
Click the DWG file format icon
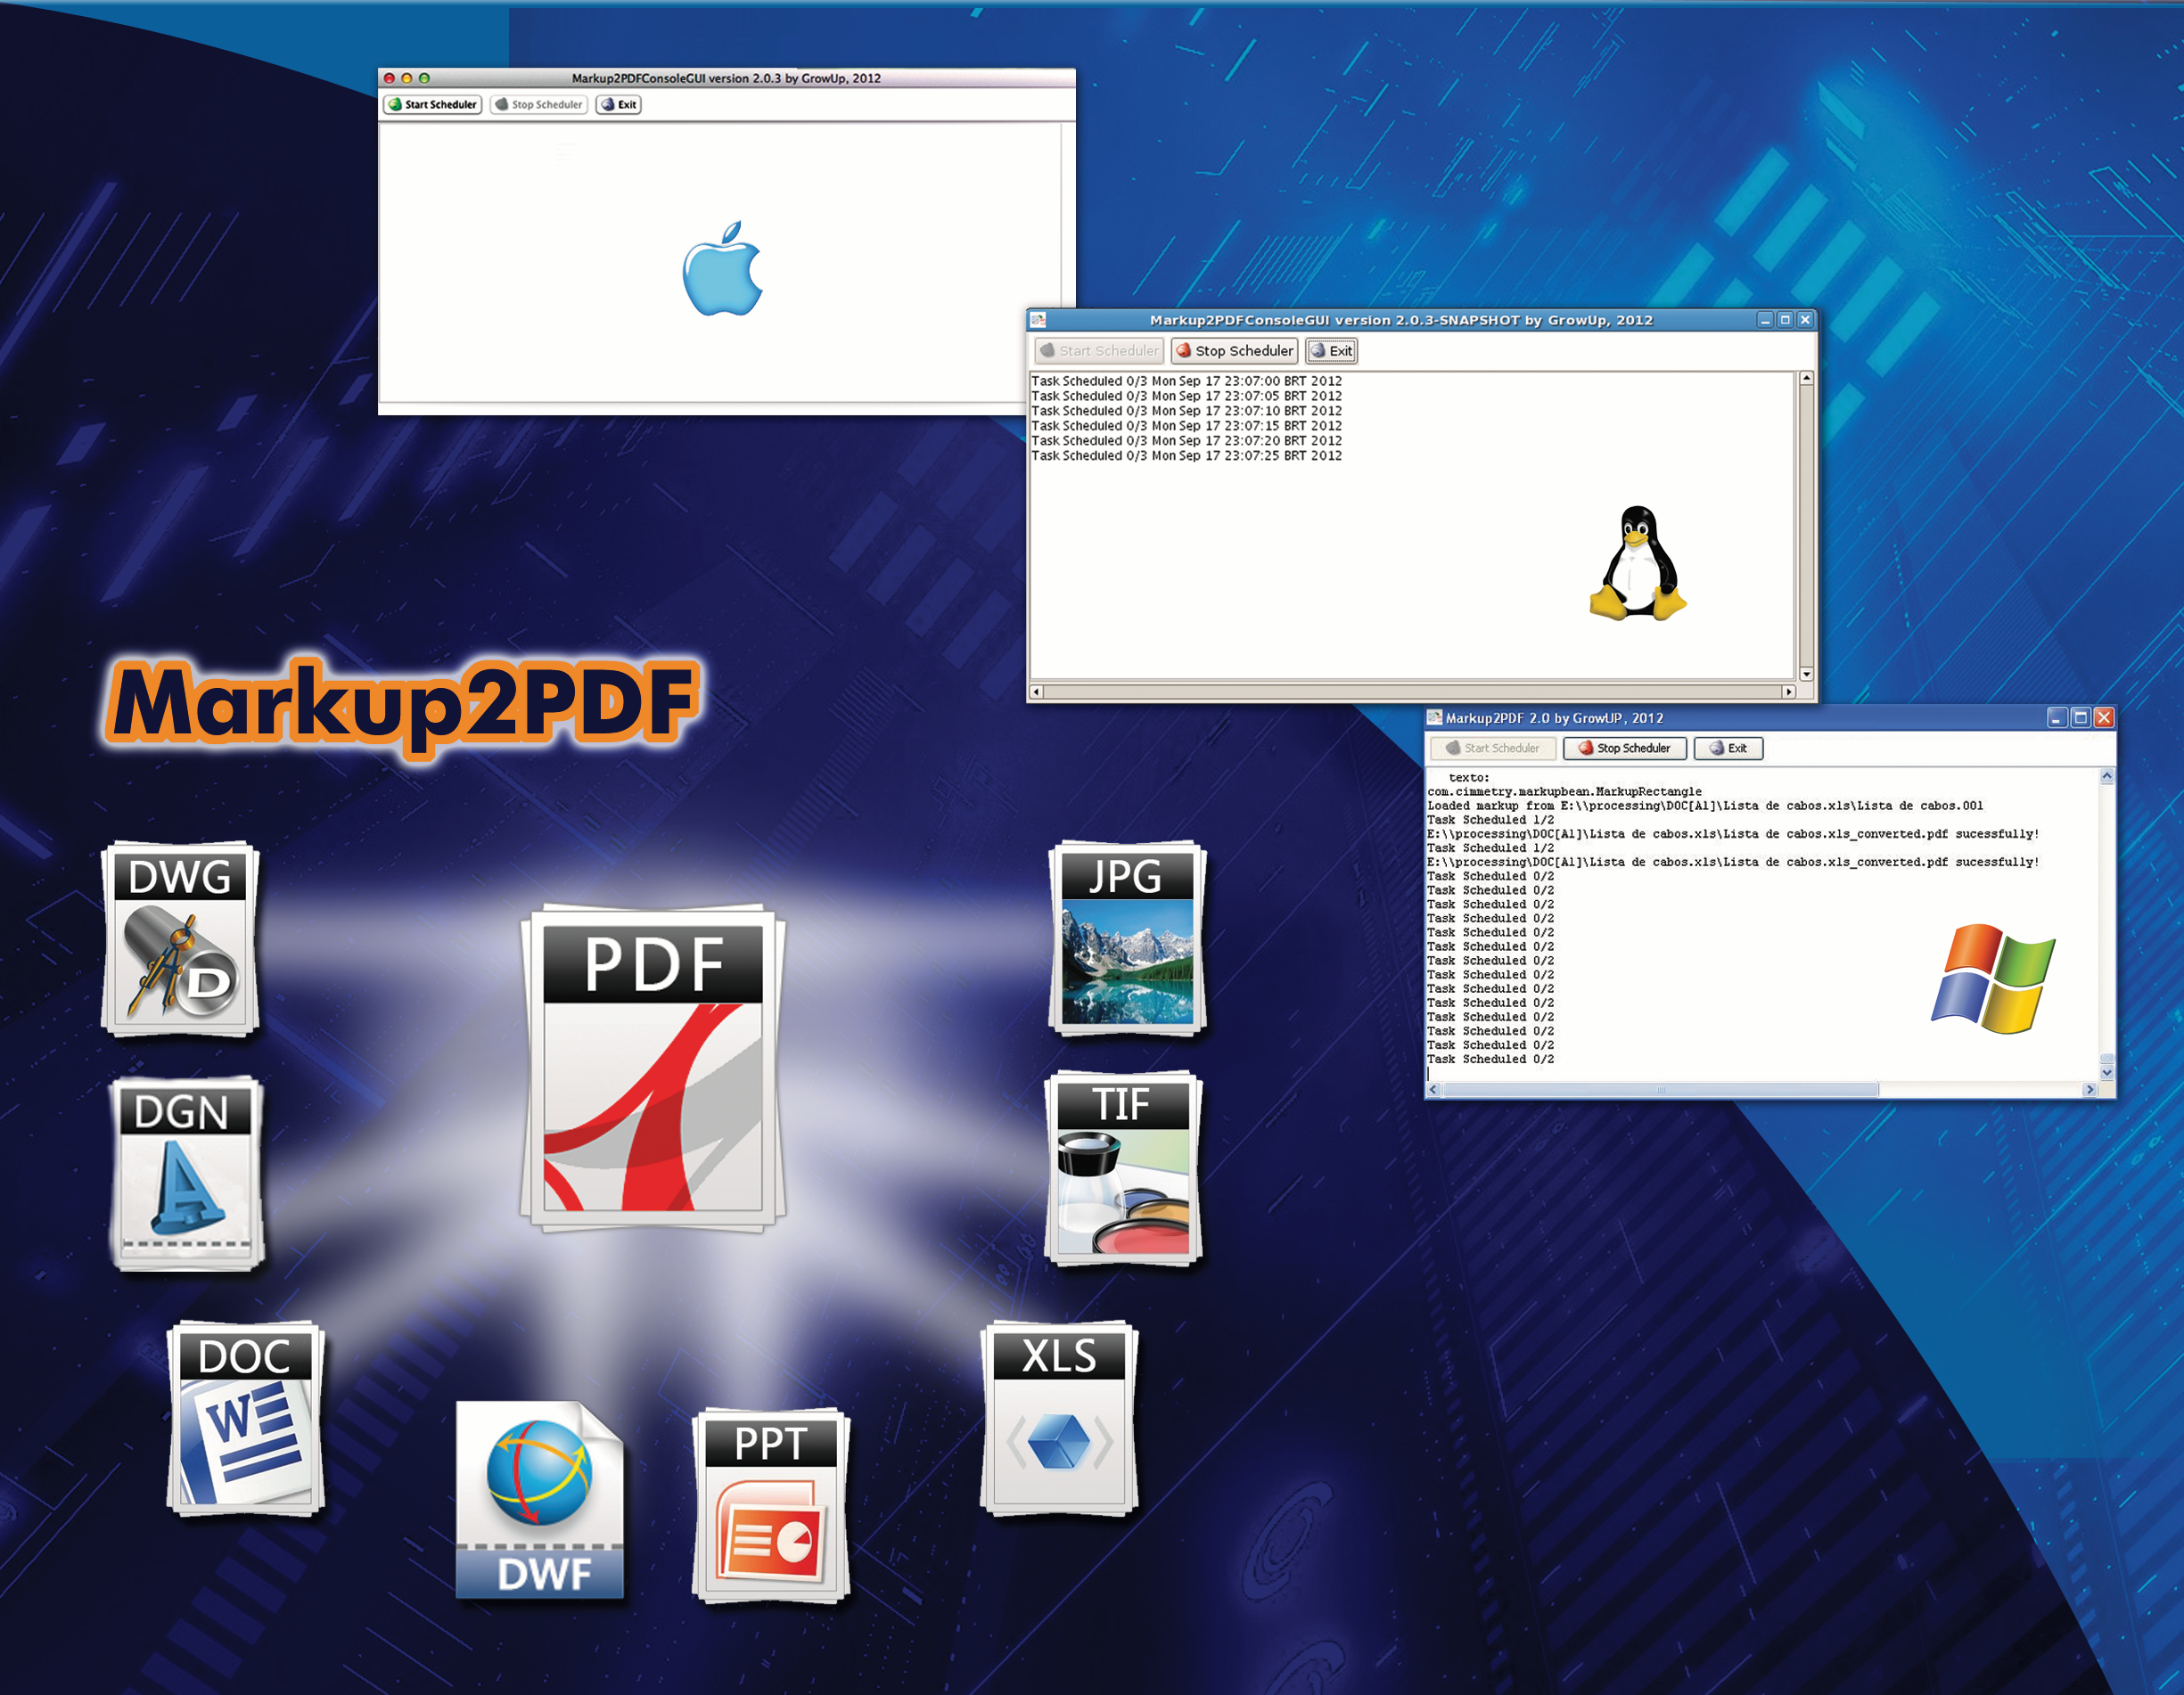[x=181, y=939]
